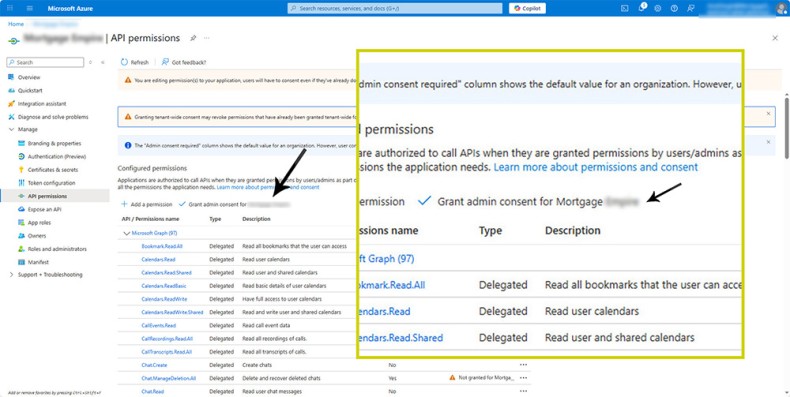The width and height of the screenshot is (790, 397).
Task: Close the API permissions blade
Action: [x=775, y=38]
